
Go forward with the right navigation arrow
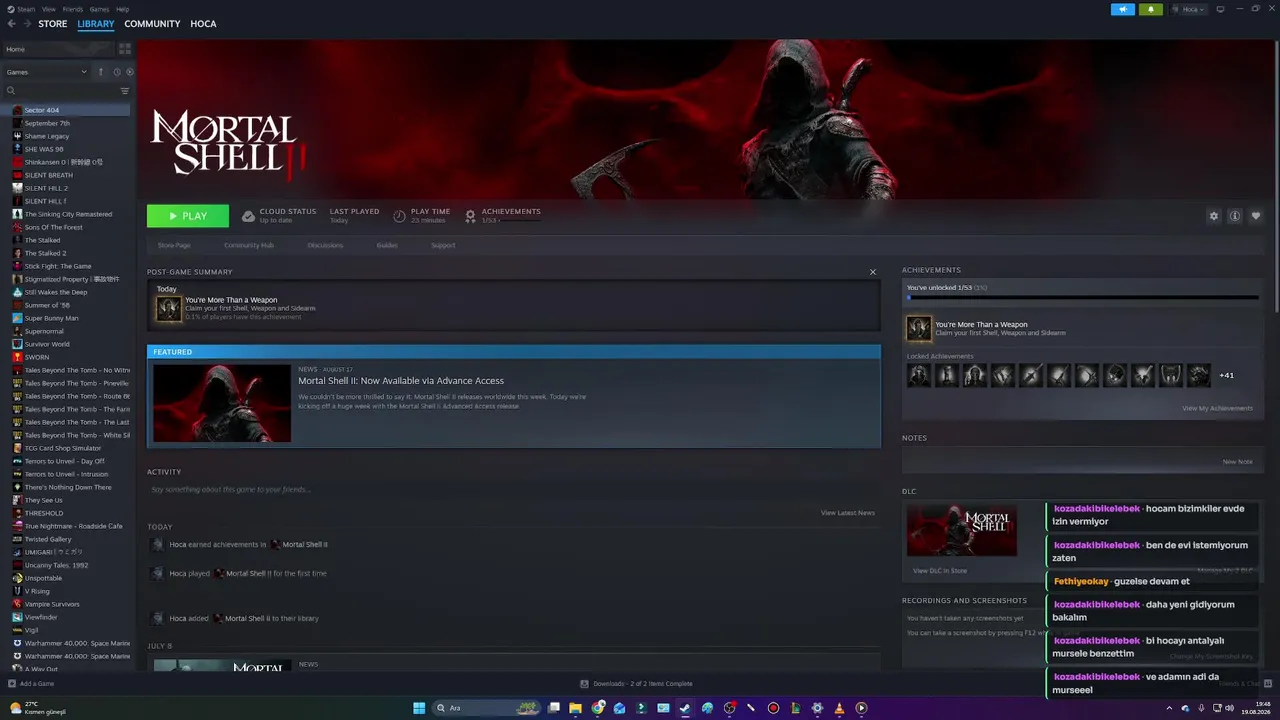tap(26, 24)
